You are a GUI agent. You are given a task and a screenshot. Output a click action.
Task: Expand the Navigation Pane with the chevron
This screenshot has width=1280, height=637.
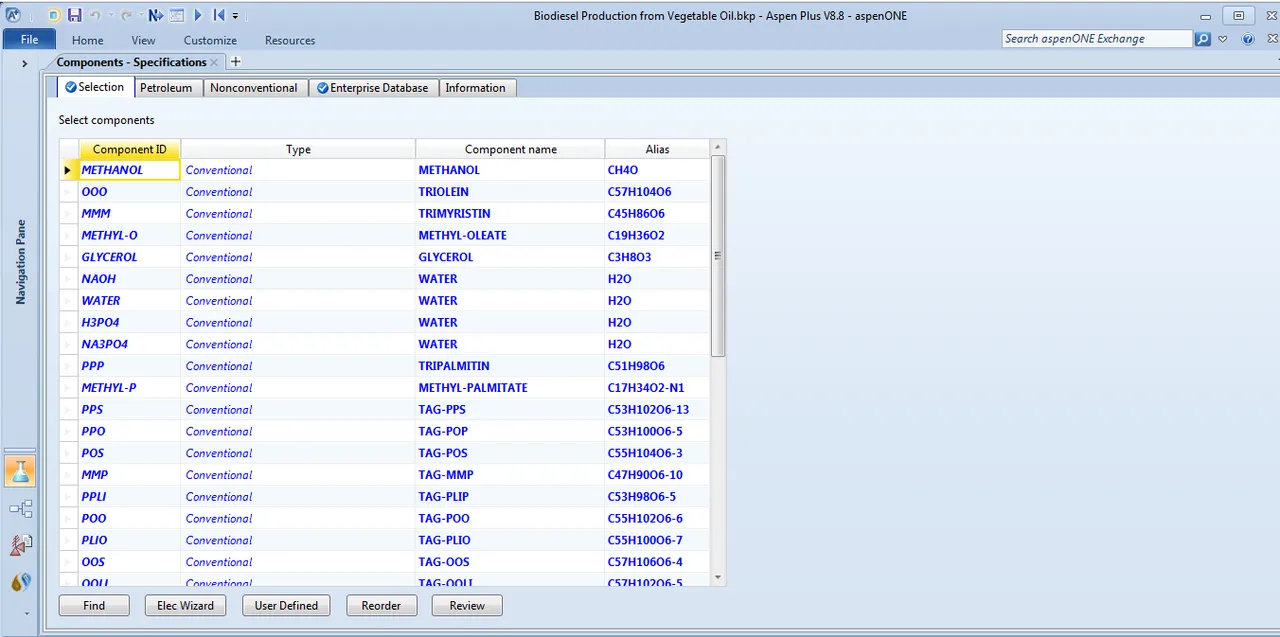click(x=24, y=63)
